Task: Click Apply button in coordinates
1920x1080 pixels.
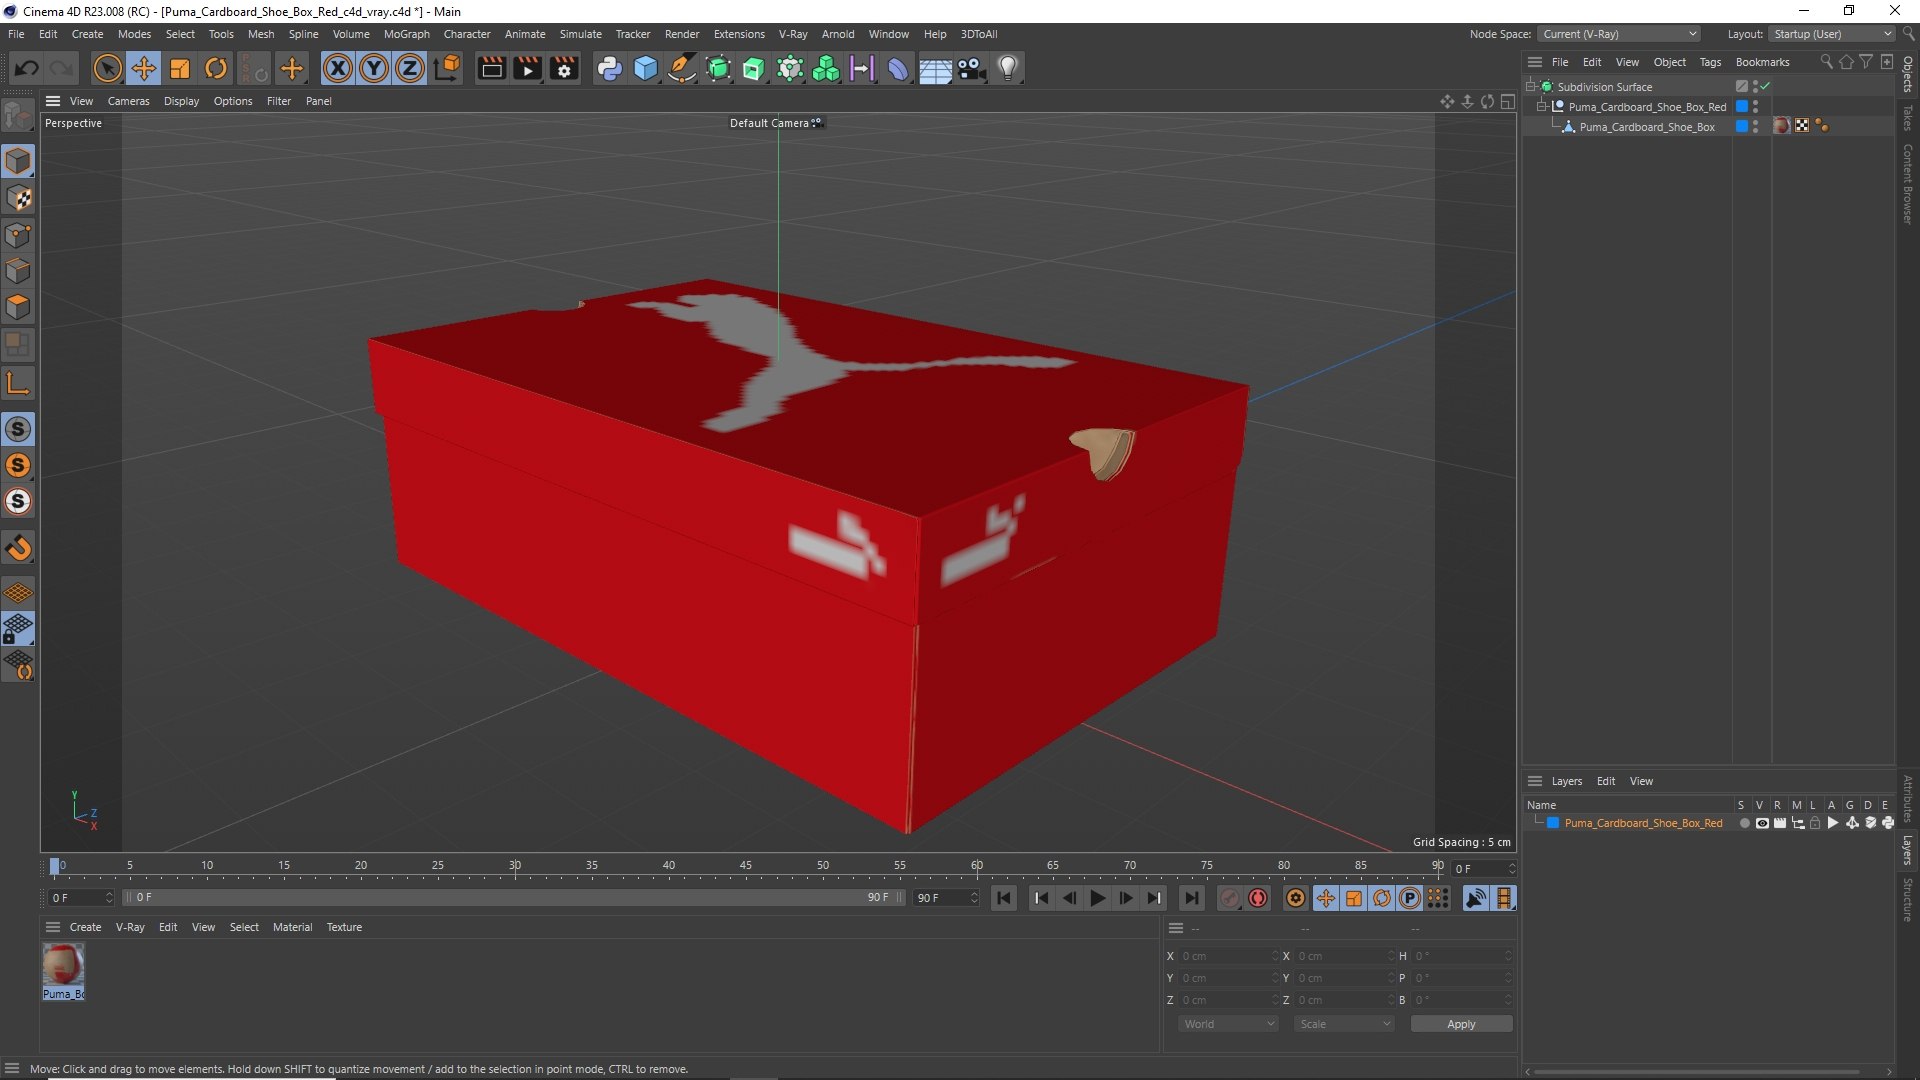Action: tap(1461, 1024)
